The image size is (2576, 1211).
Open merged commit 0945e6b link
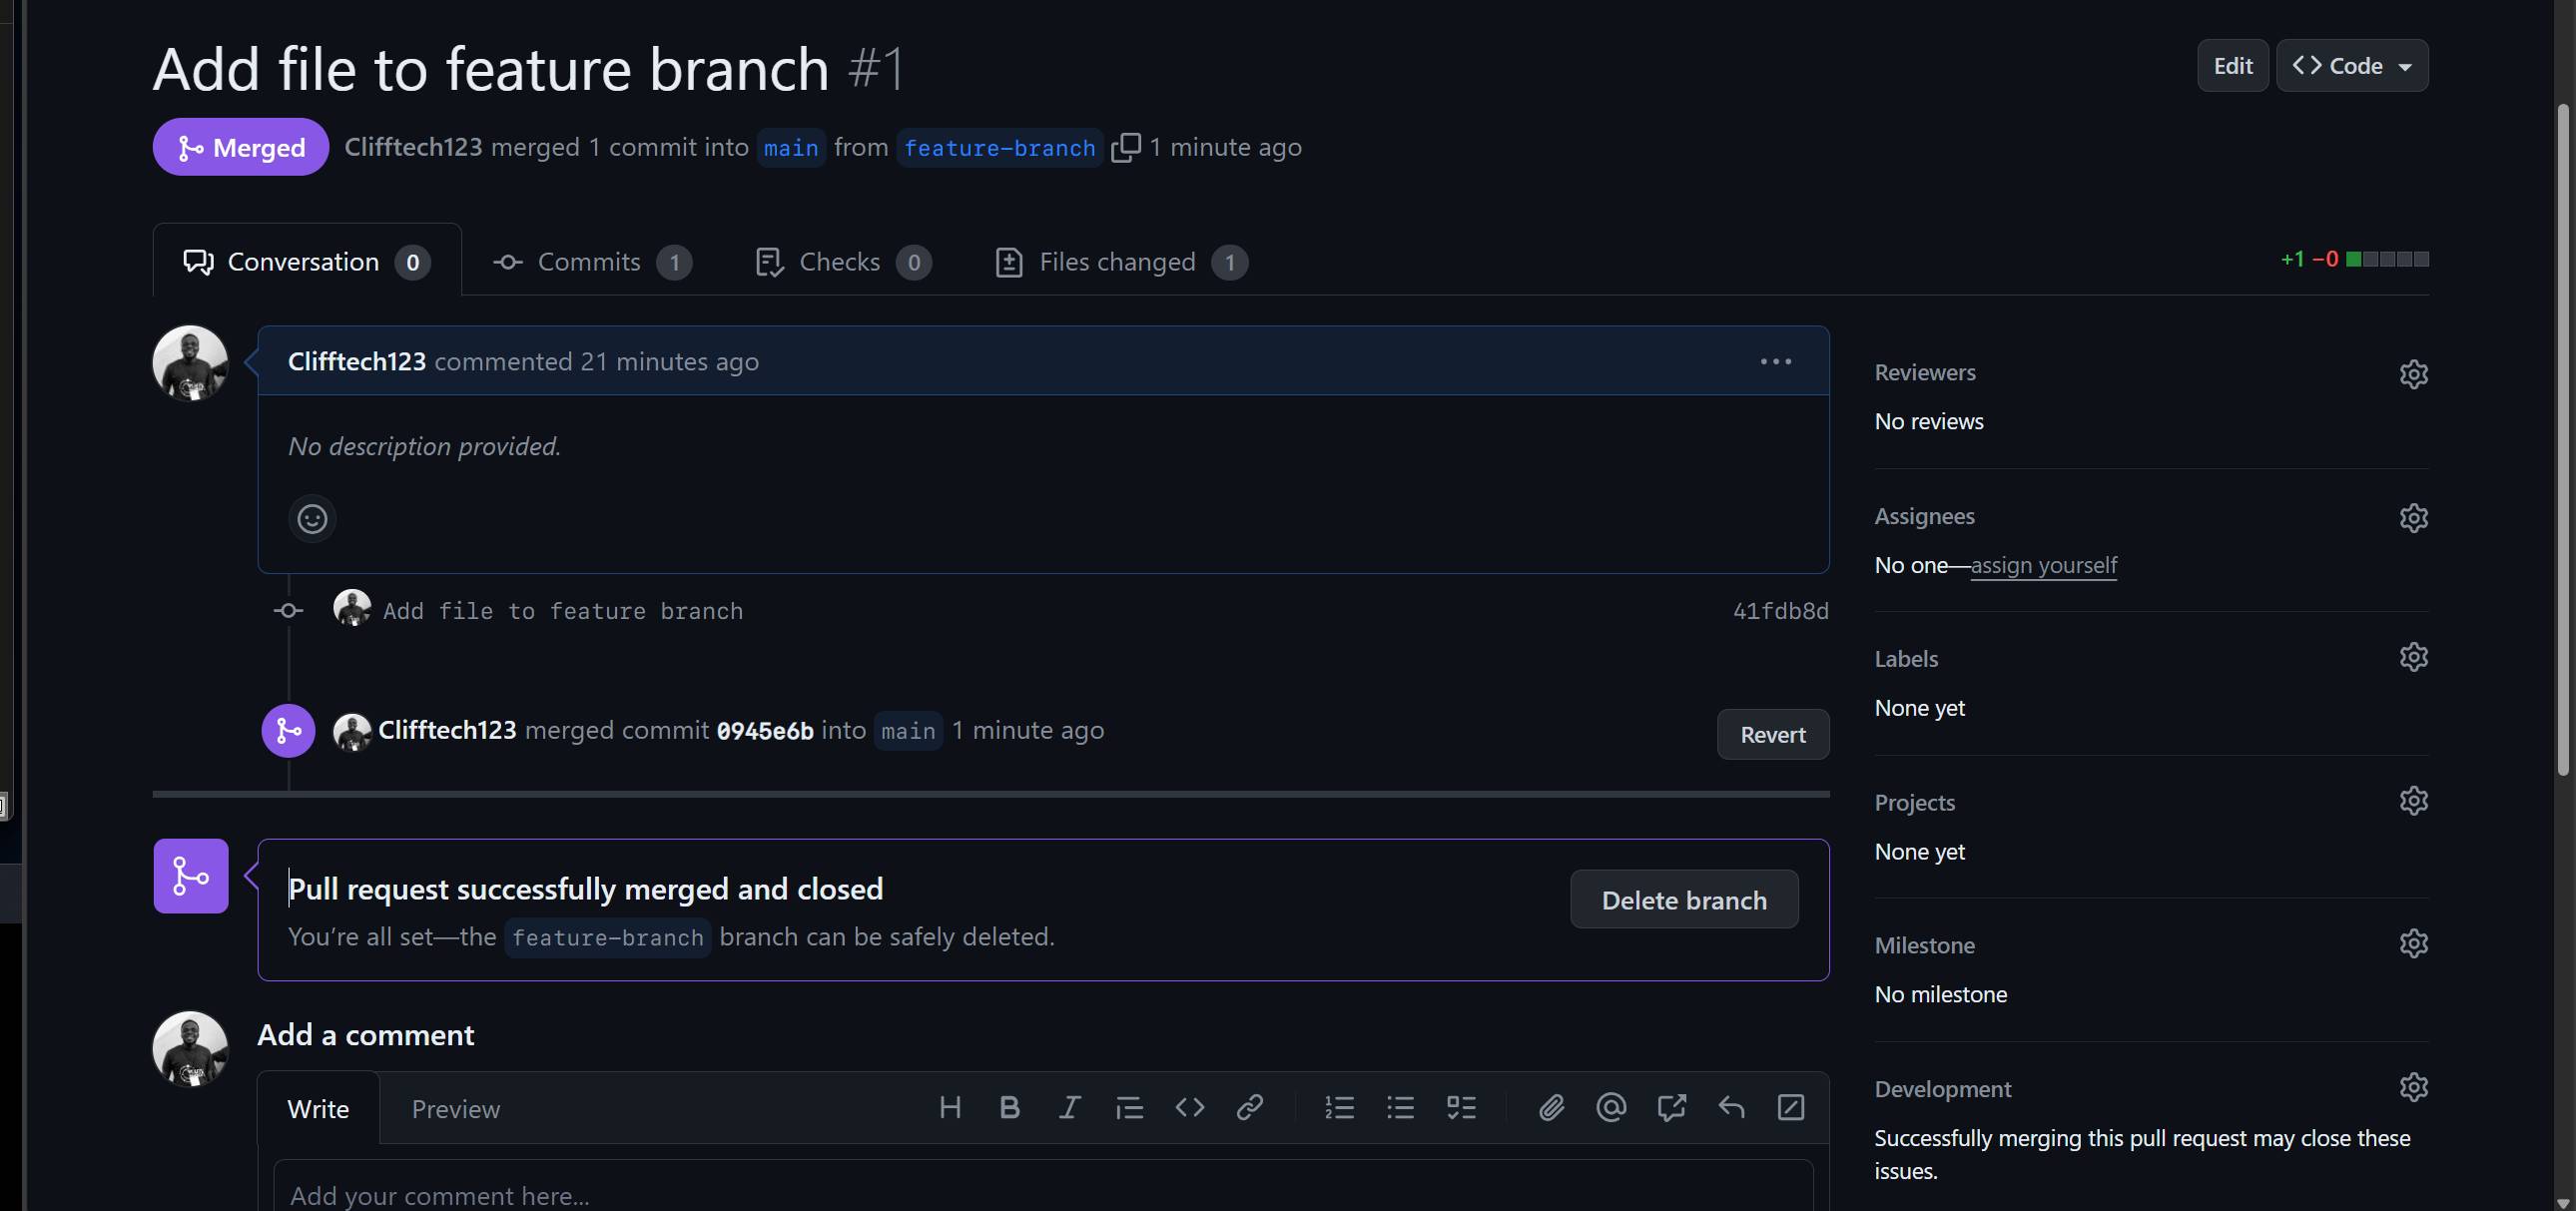765,731
